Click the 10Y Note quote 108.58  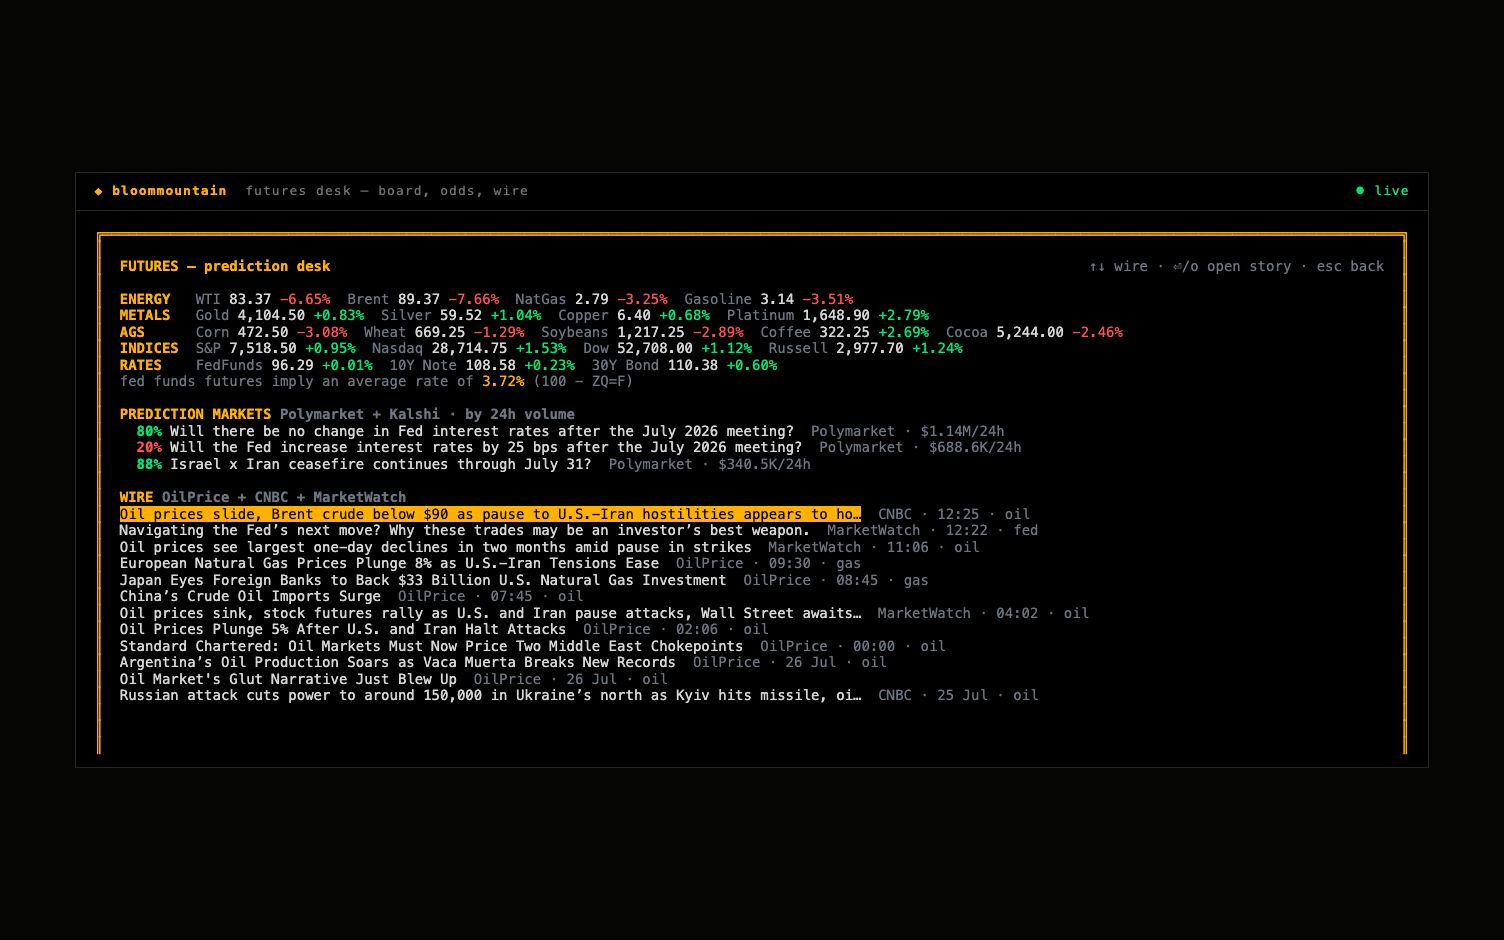pyautogui.click(x=490, y=365)
